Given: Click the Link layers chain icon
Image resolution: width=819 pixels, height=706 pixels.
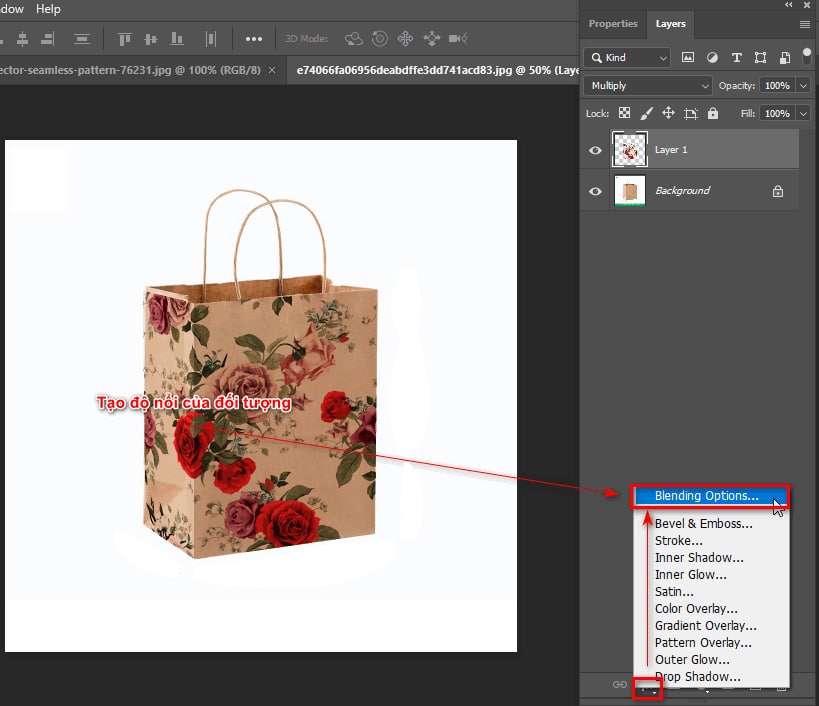Looking at the screenshot, I should [619, 685].
